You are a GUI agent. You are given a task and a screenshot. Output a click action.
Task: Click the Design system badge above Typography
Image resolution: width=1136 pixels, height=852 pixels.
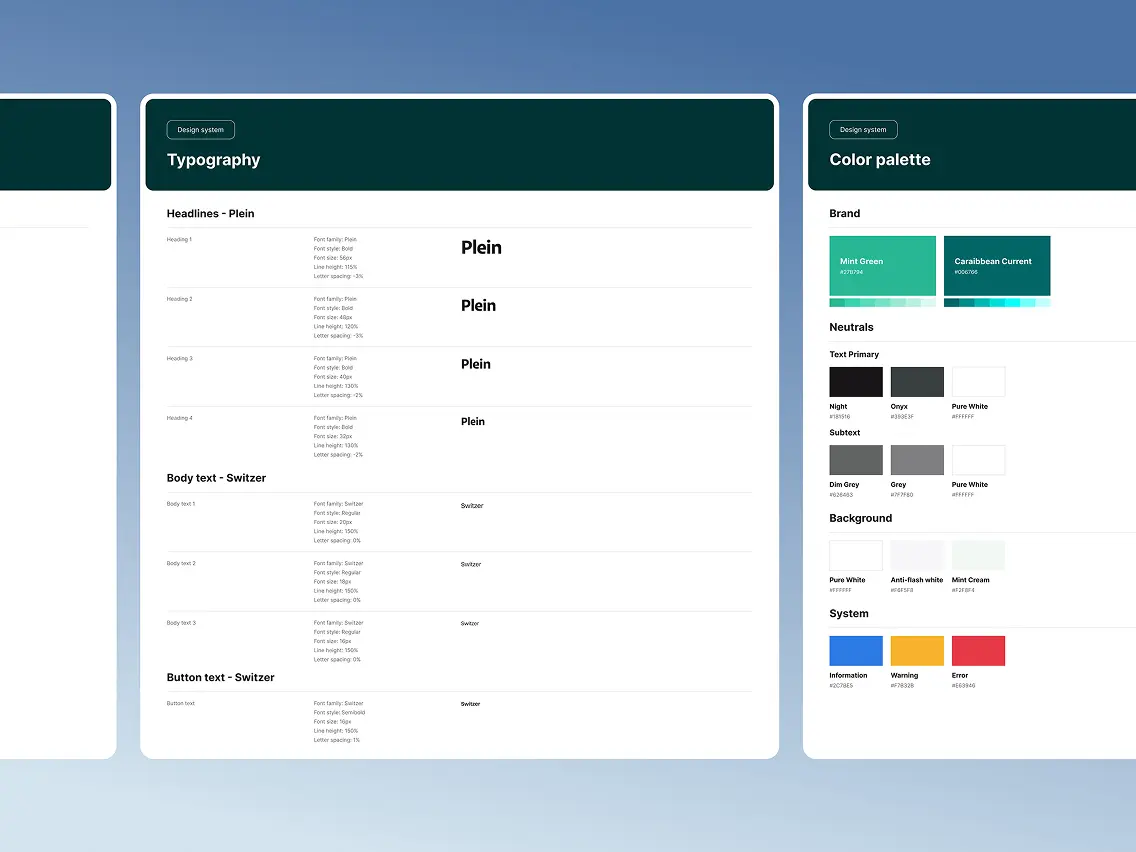coord(201,130)
